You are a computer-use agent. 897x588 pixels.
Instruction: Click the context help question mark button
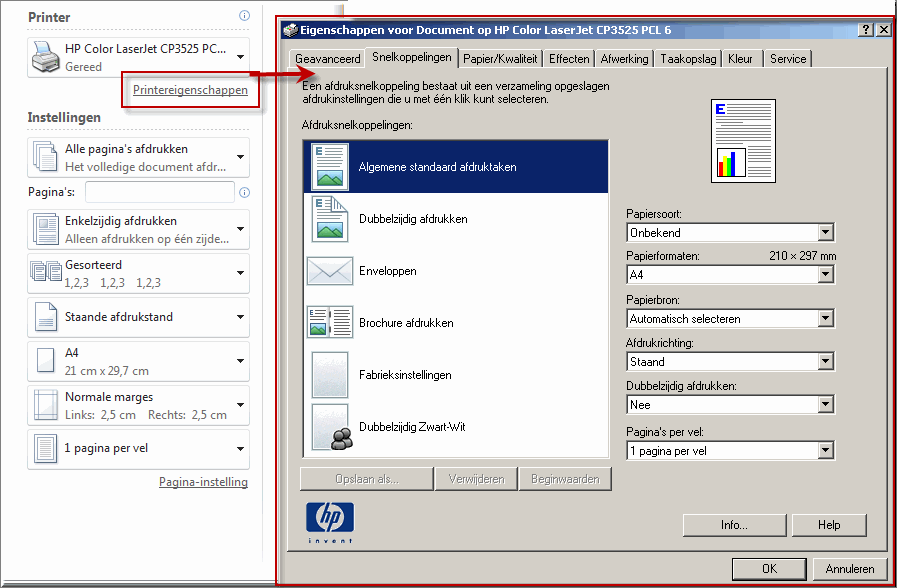[865, 30]
